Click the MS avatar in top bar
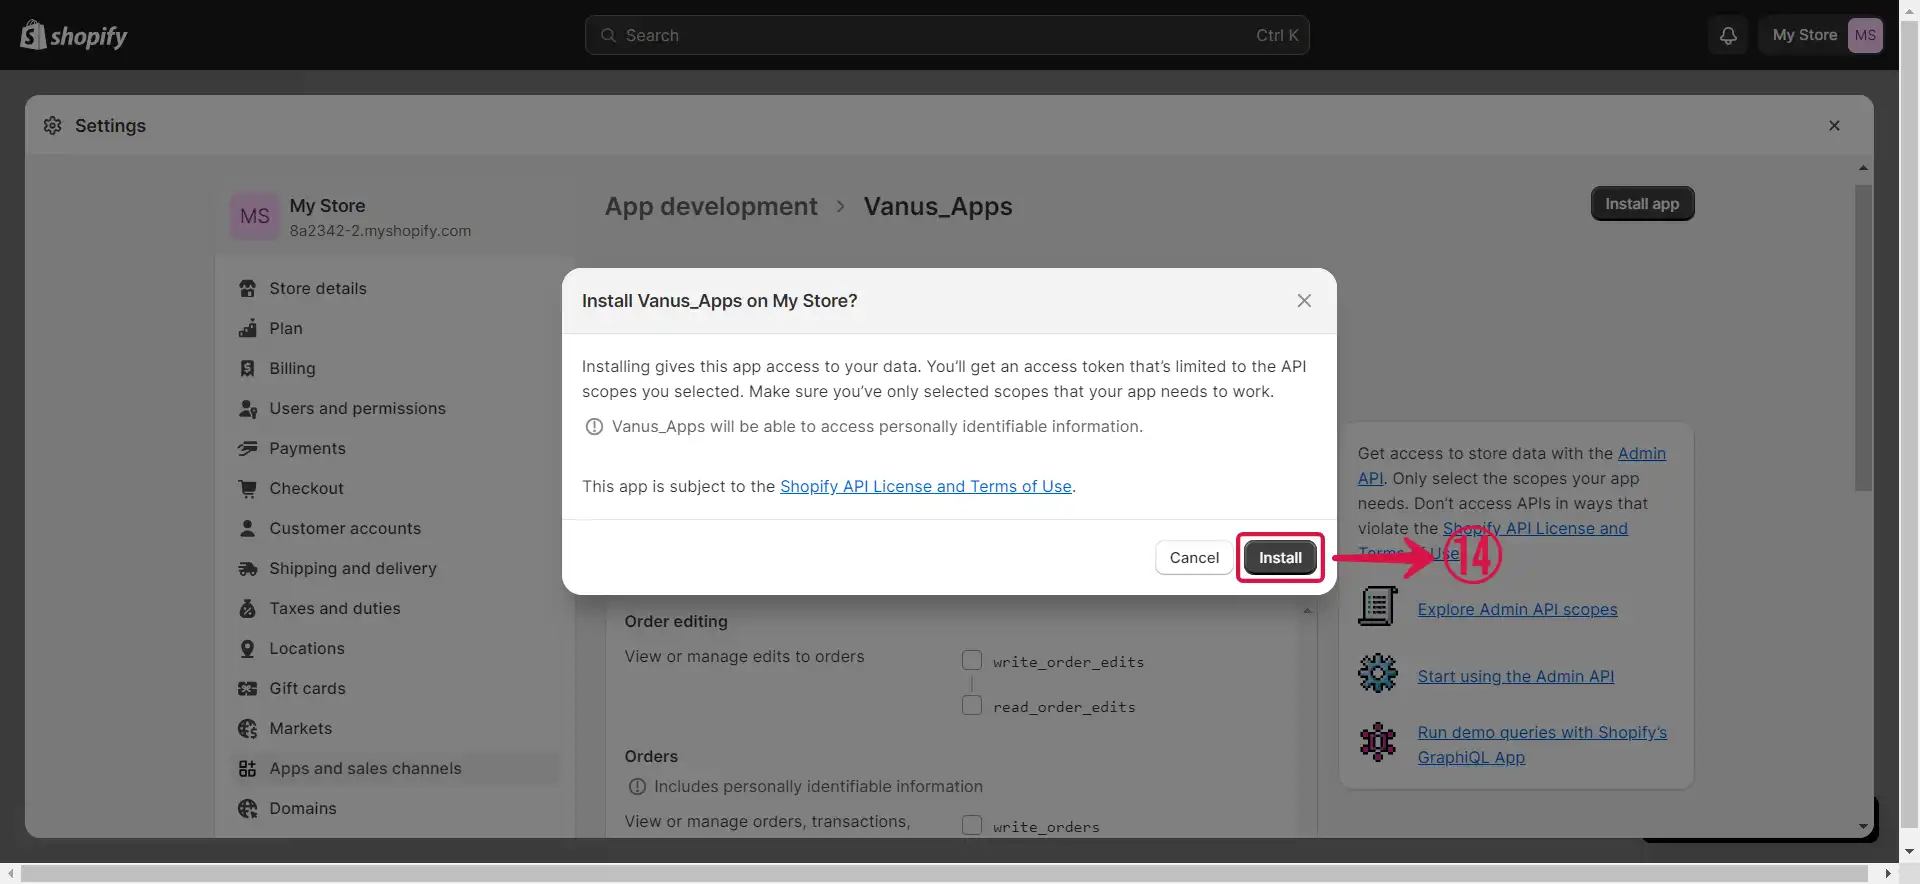1920x884 pixels. coord(1865,35)
